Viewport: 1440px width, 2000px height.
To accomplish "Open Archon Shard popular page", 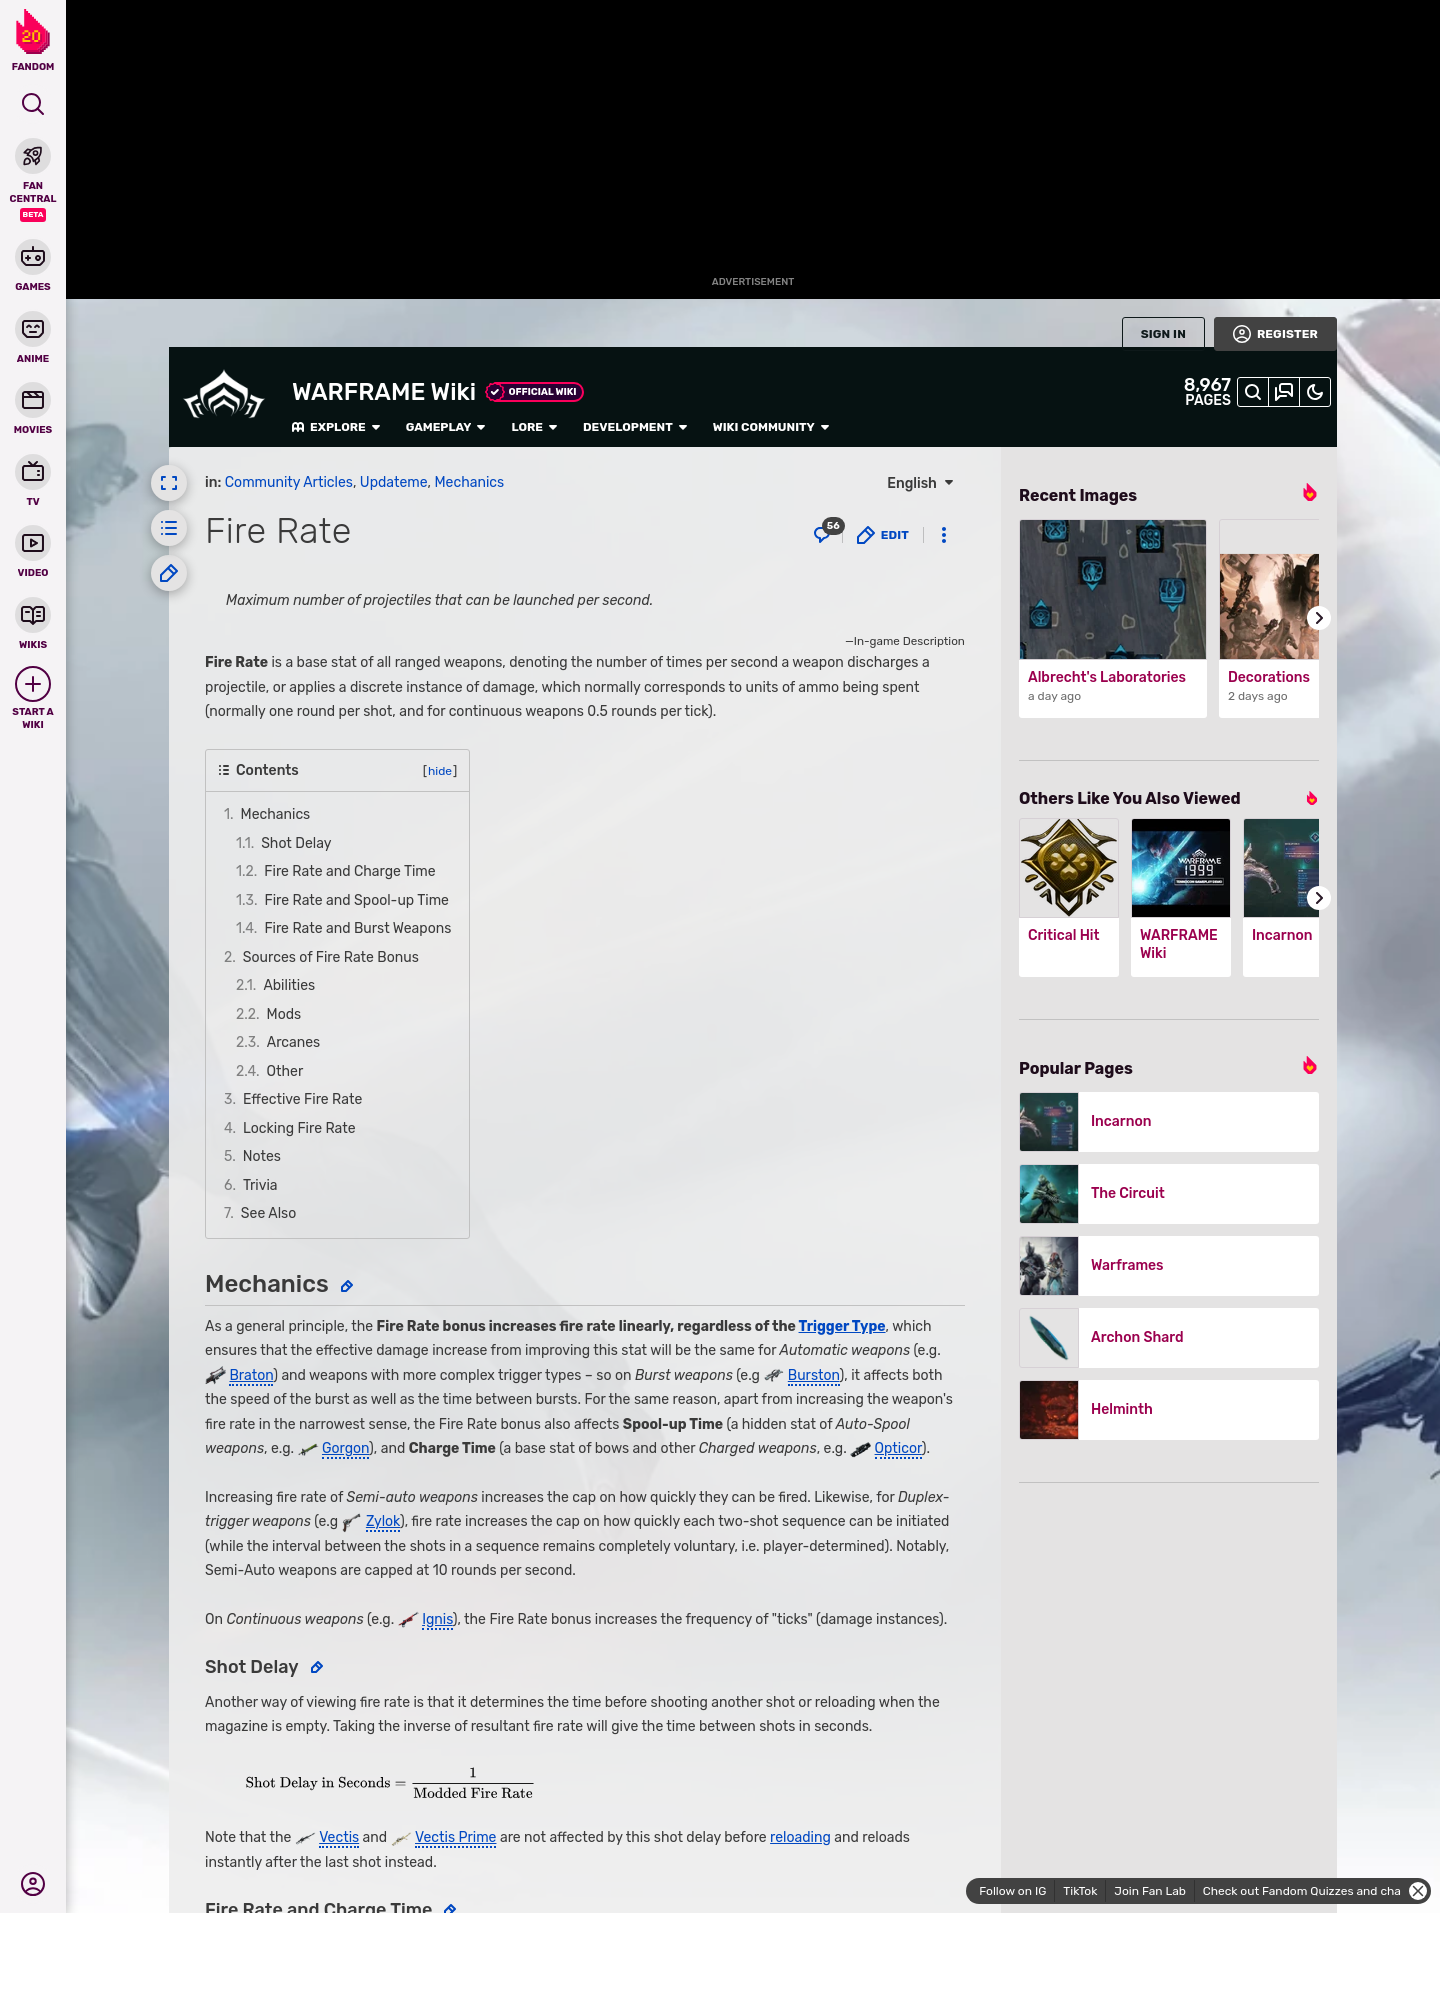I will (1169, 1338).
